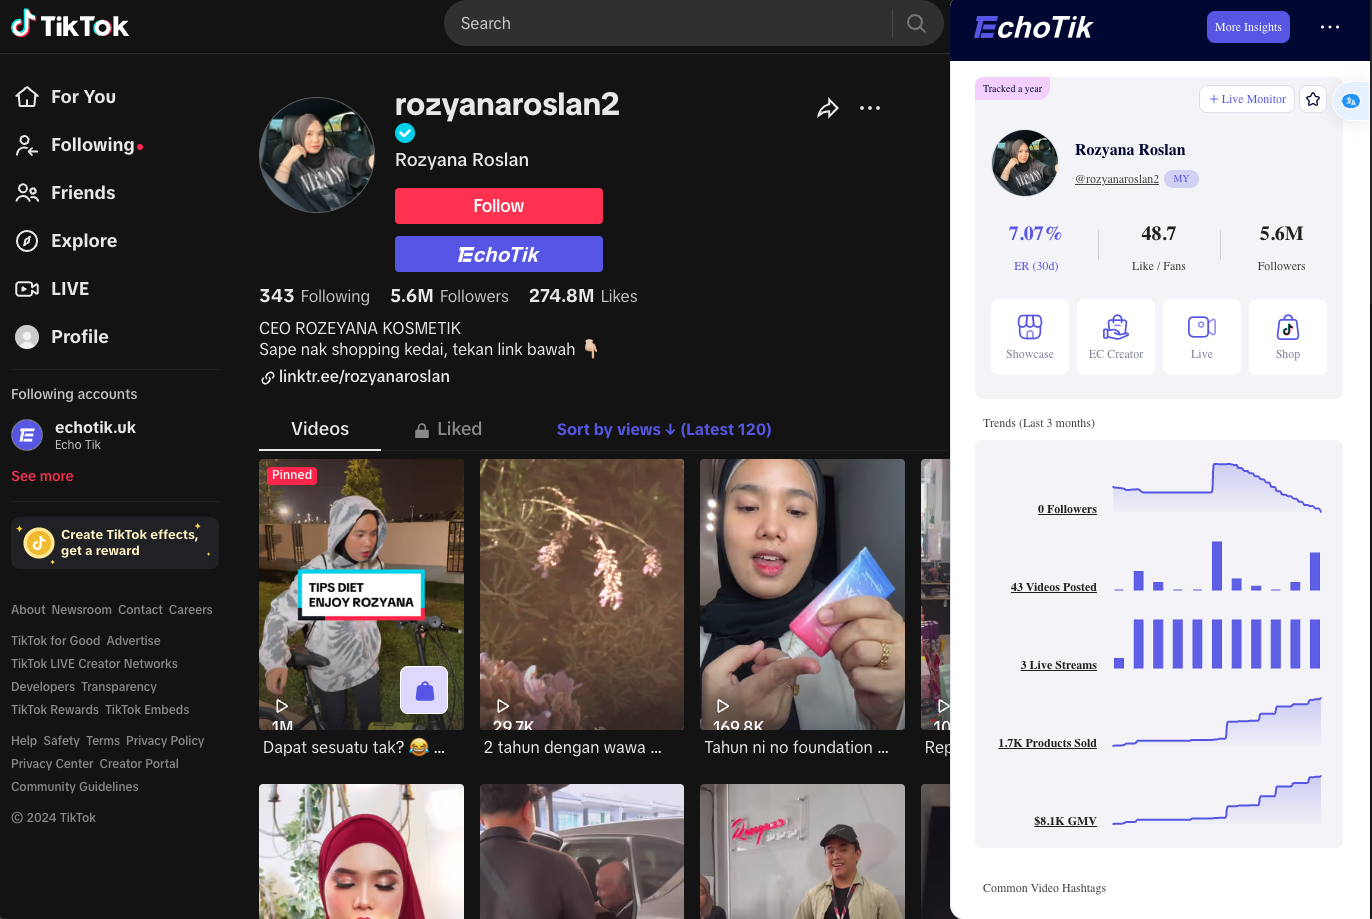Open Privacy Policy footer link
This screenshot has width=1372, height=919.
pos(165,741)
